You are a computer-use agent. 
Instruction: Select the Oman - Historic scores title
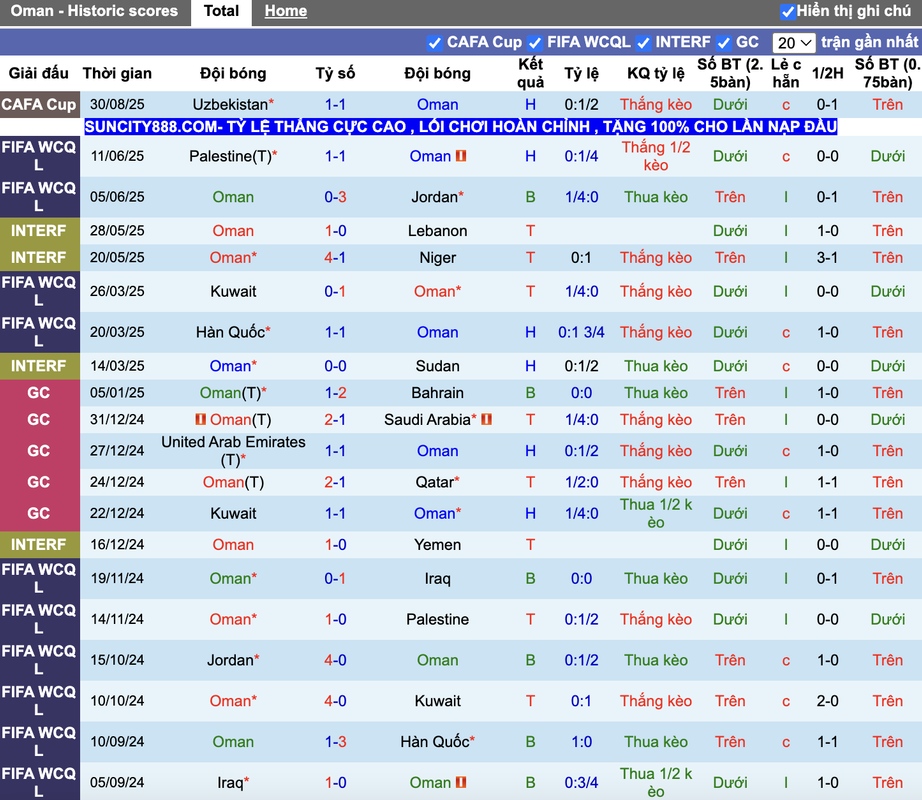[x=94, y=11]
